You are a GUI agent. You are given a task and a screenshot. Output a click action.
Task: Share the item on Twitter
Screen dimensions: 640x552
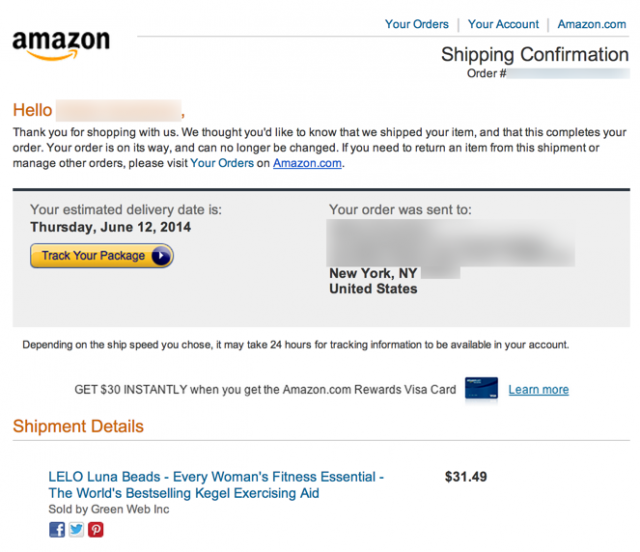pyautogui.click(x=76, y=530)
